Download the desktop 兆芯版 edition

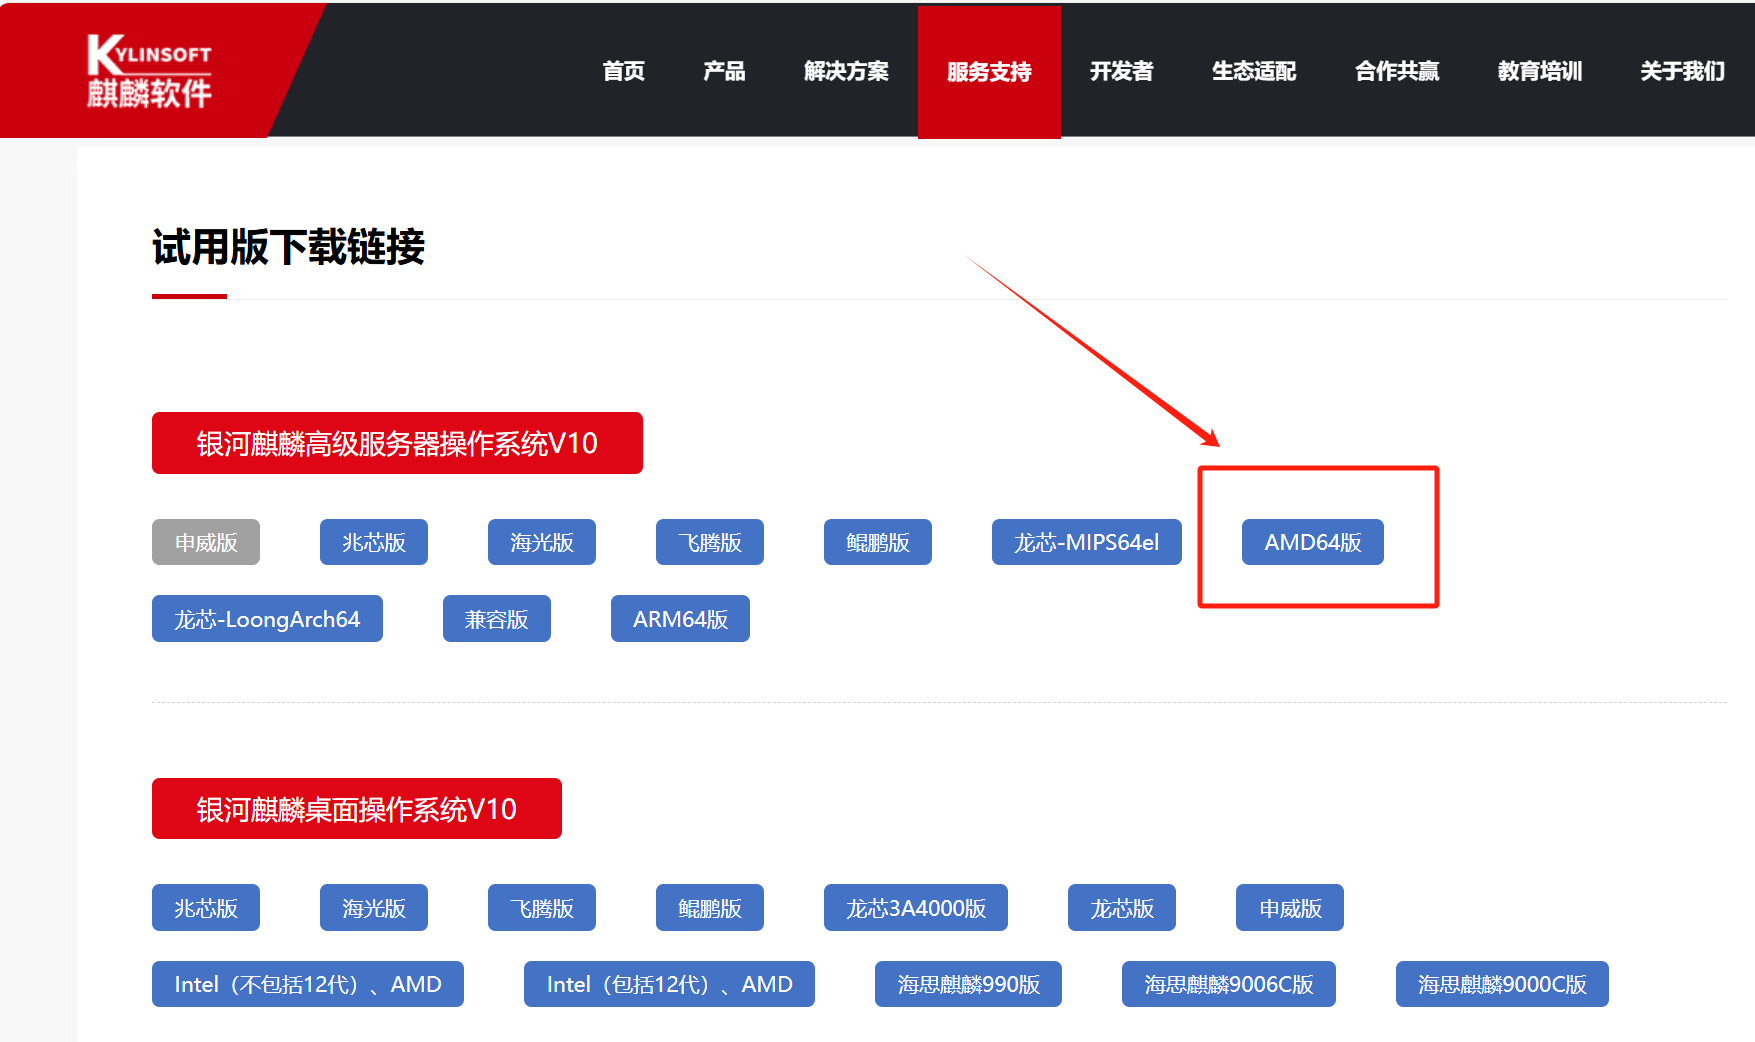pos(206,908)
